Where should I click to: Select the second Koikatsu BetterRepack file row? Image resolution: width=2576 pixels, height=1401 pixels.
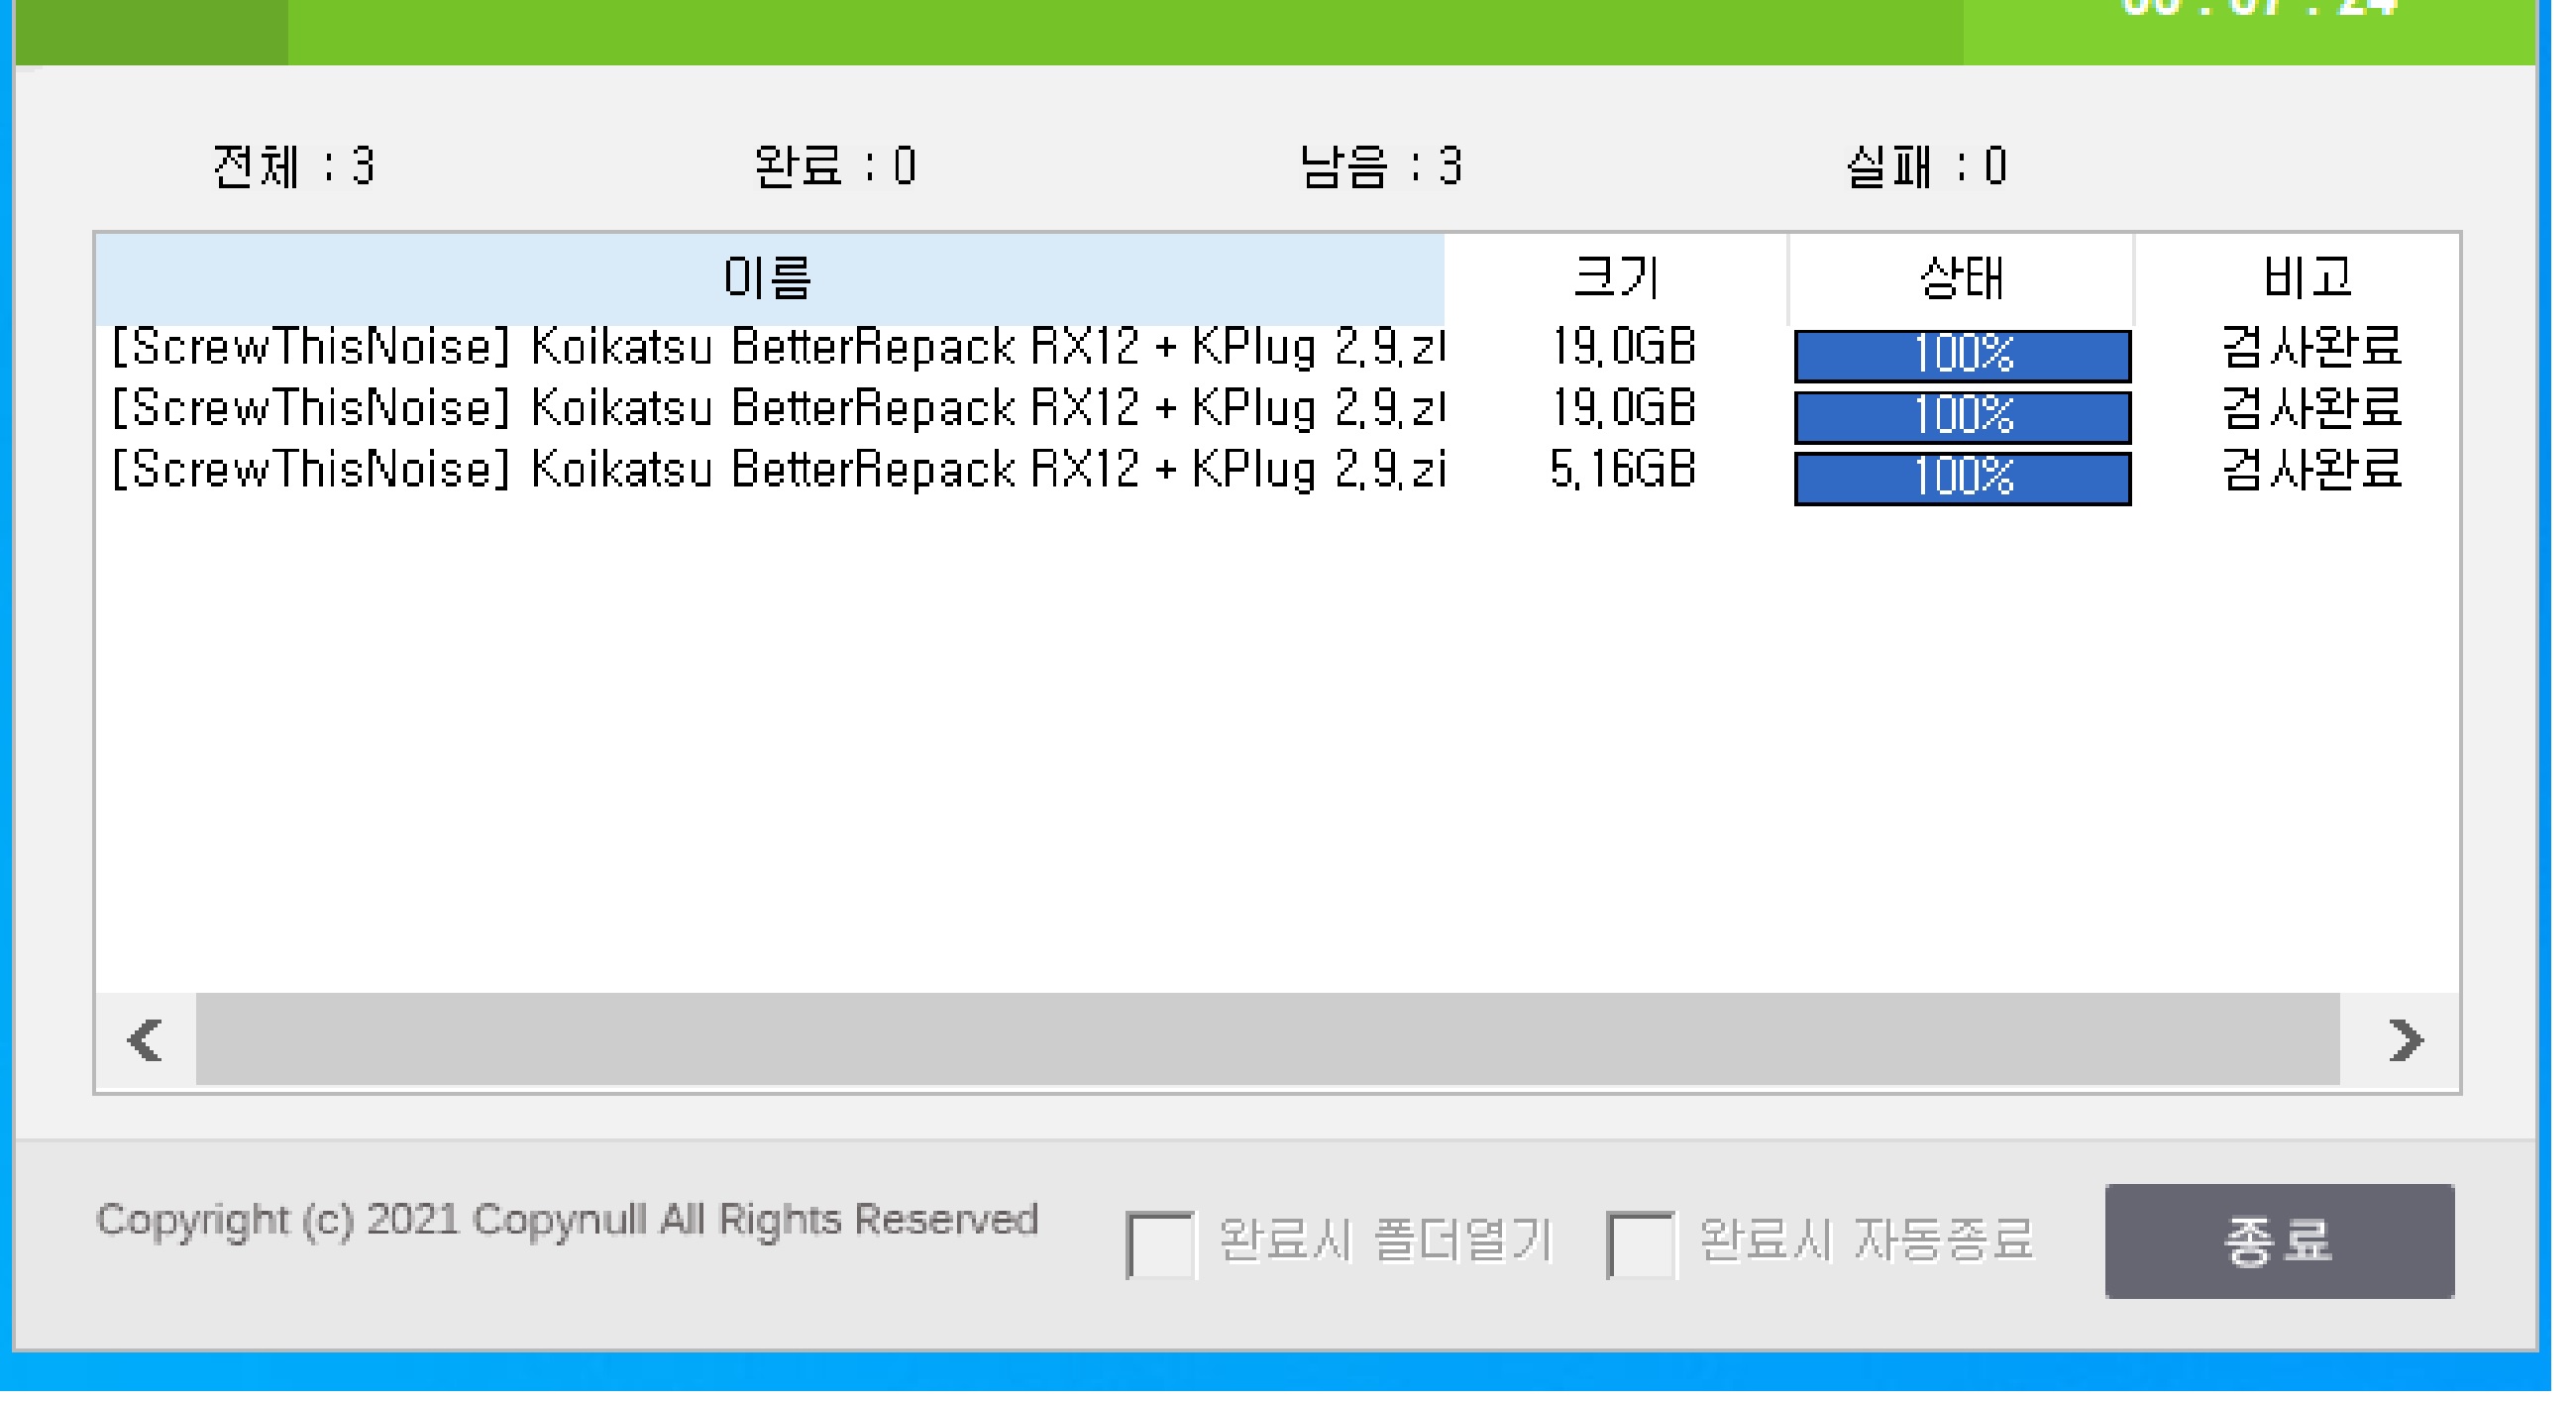(x=776, y=409)
